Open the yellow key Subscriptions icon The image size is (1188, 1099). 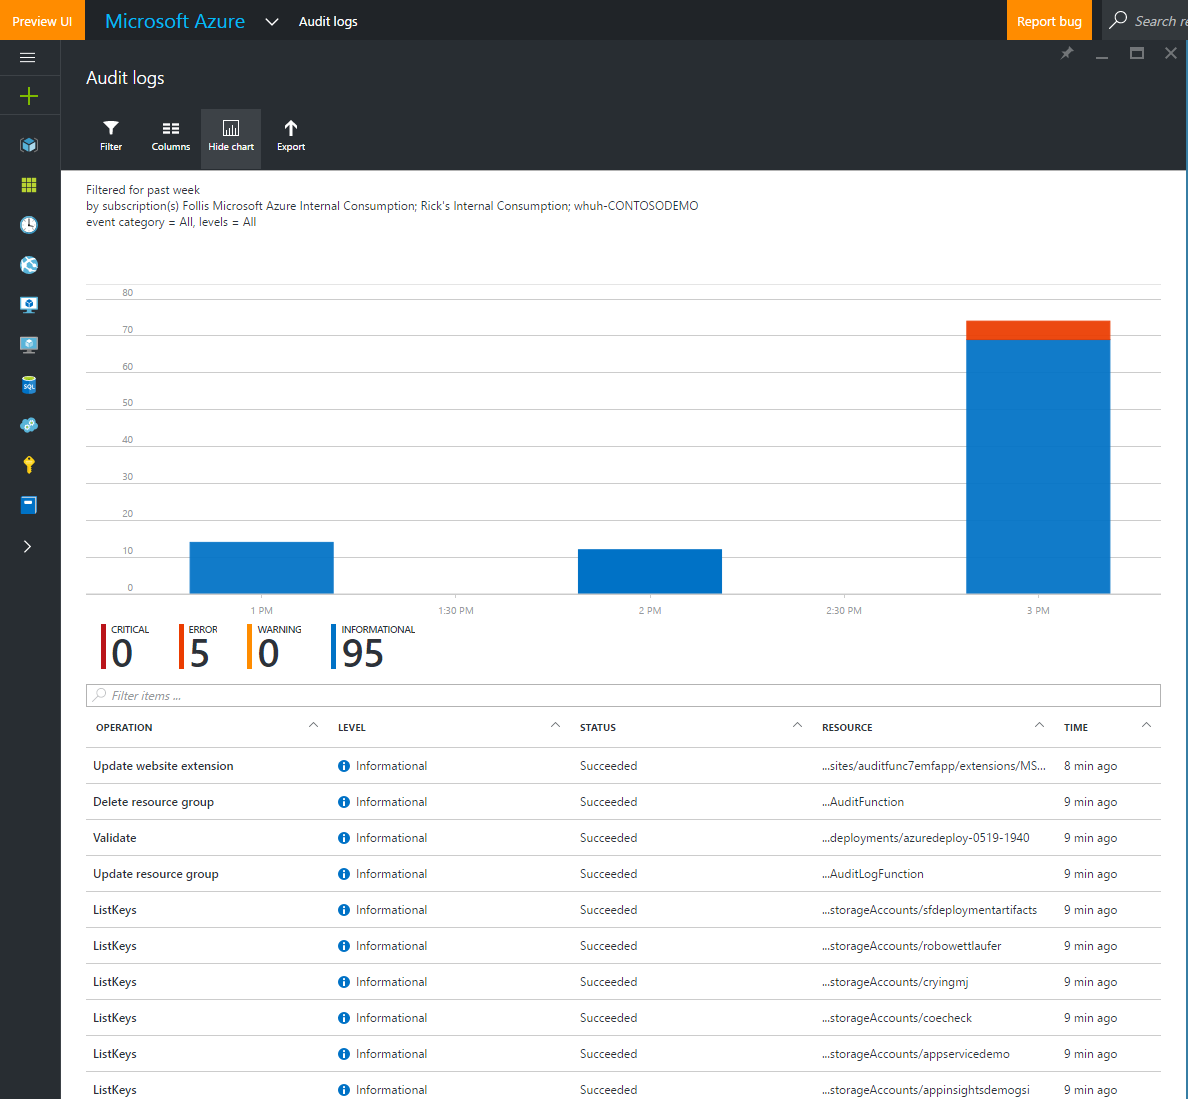[29, 465]
